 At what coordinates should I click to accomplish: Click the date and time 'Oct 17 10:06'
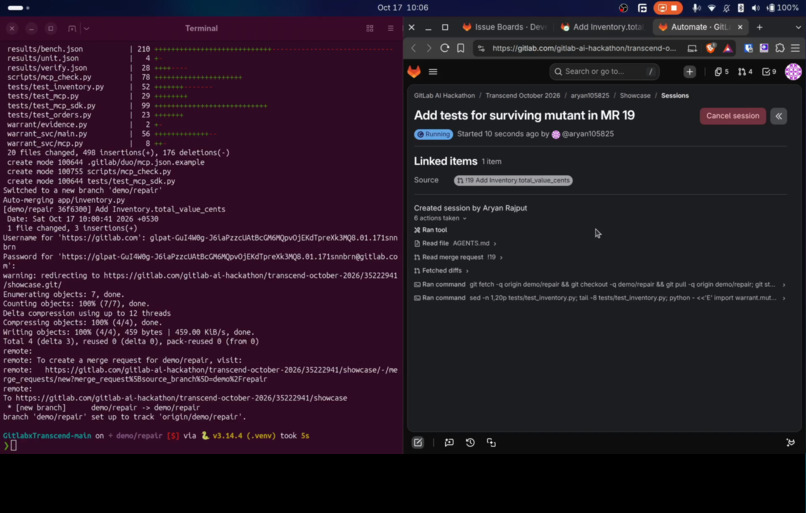(402, 8)
